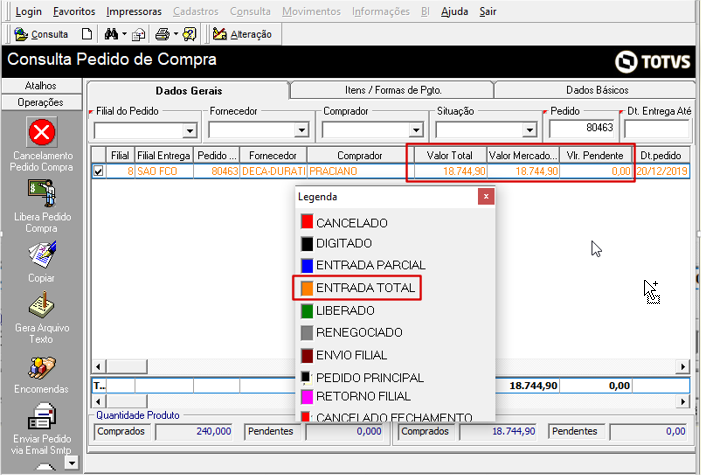Click the red CANCELADO color swatch
Screen dimensions: 701x475
point(307,221)
